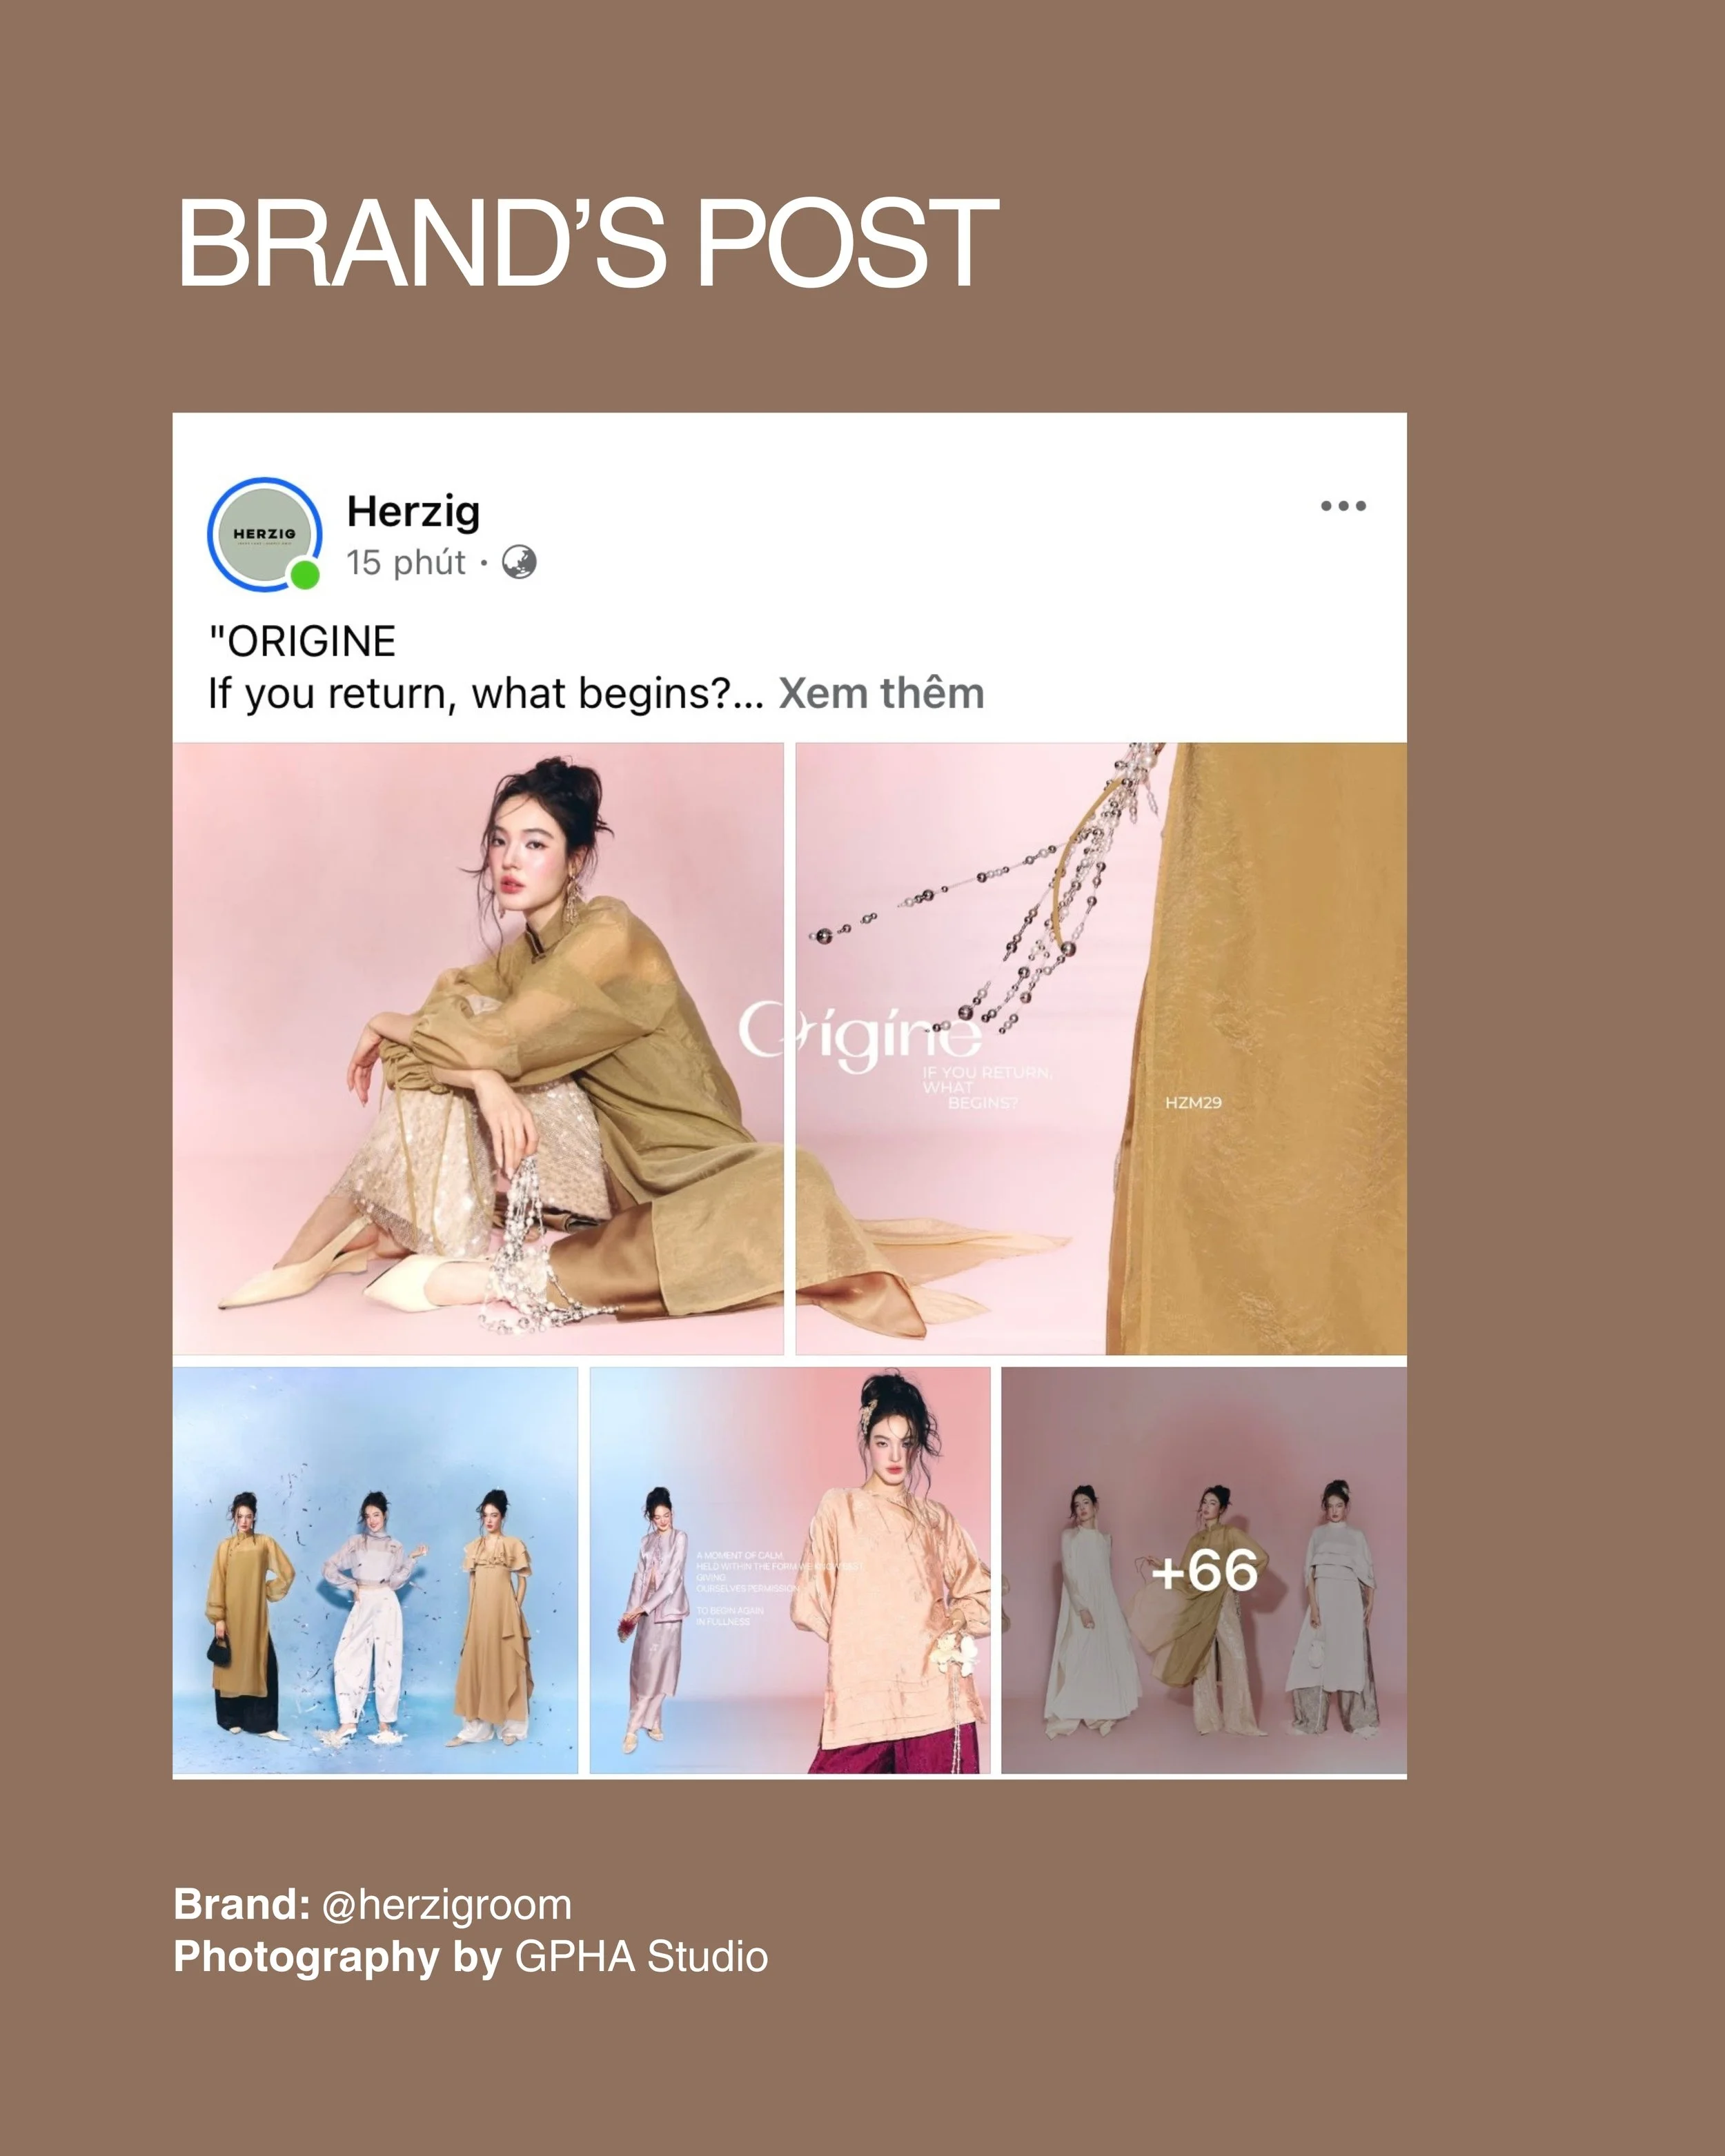
Task: Open the three-dot post options menu
Action: (x=1342, y=506)
